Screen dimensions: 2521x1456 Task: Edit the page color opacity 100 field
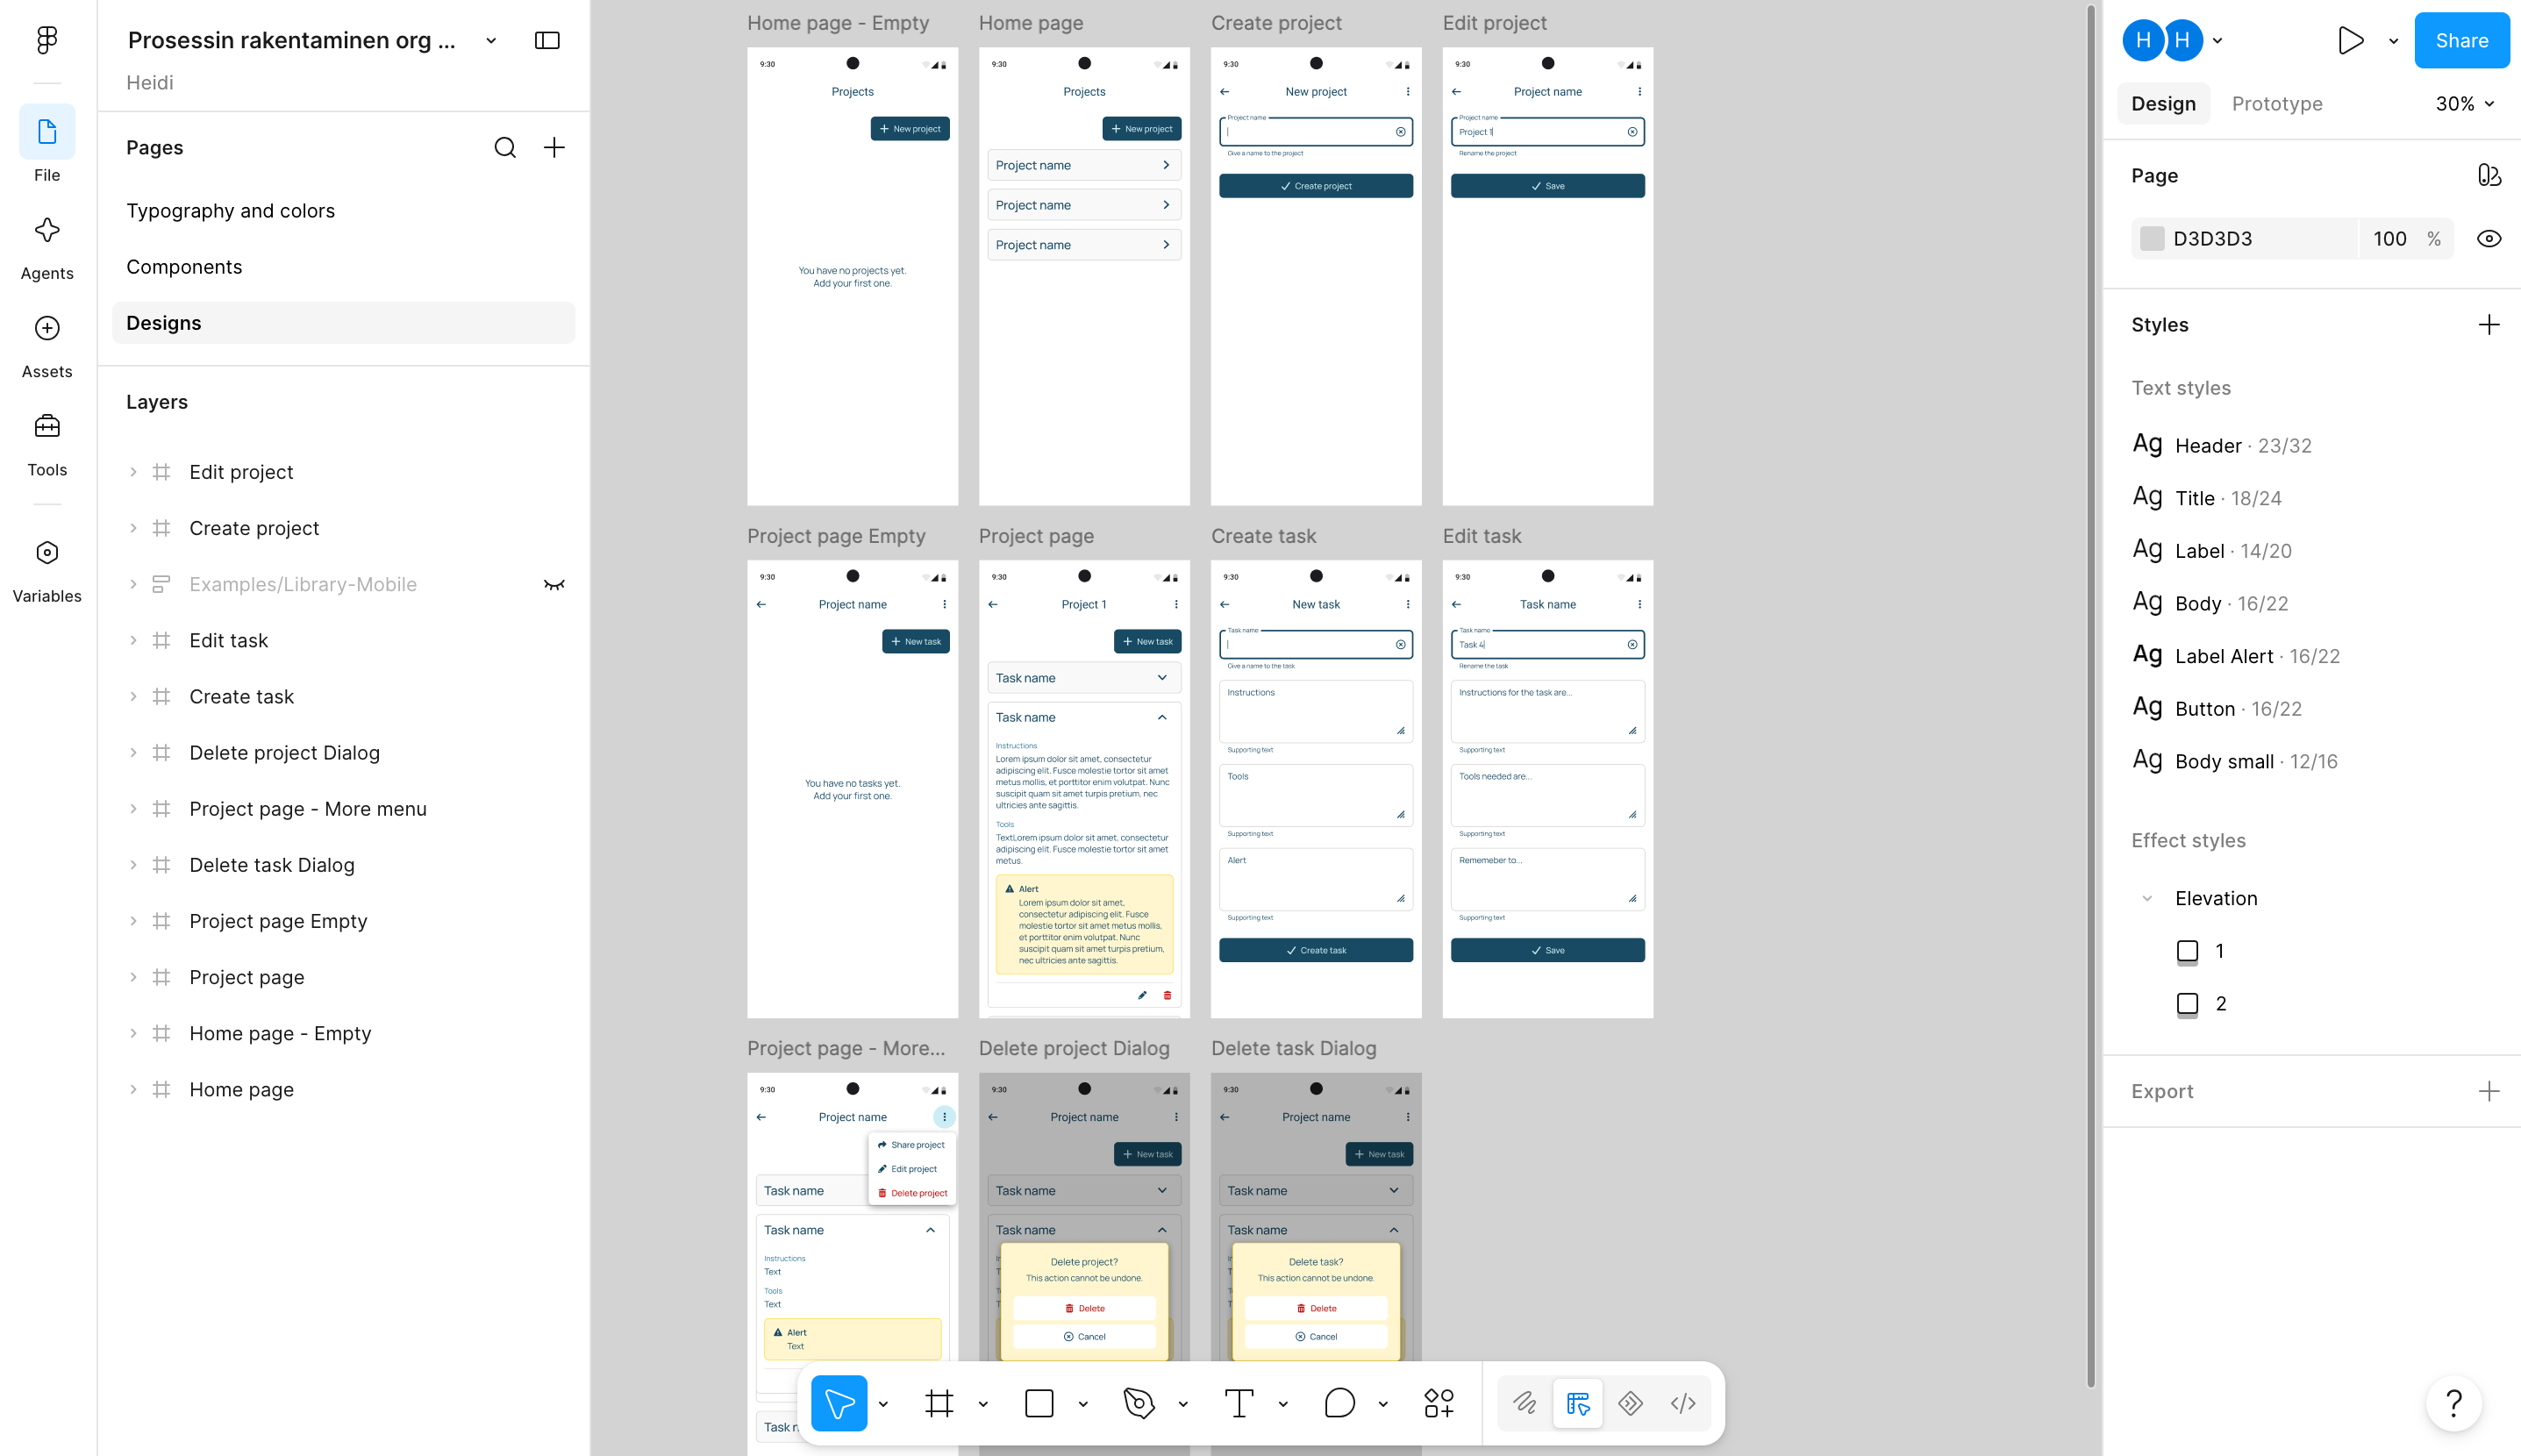pos(2390,239)
